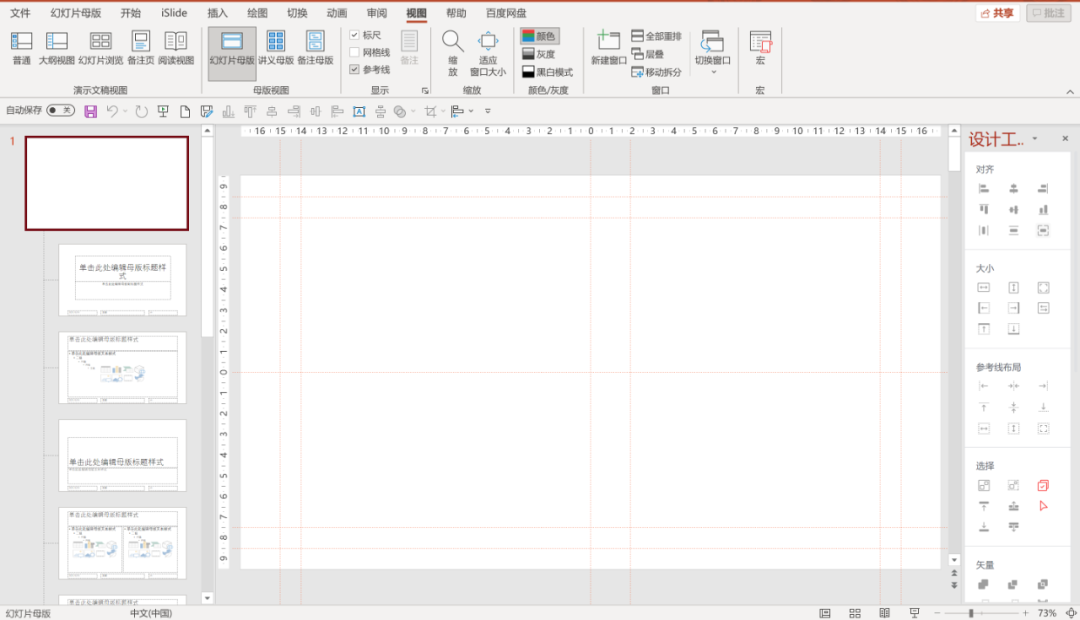
Task: Click zoom percentage 73% in status bar
Action: pos(1047,613)
